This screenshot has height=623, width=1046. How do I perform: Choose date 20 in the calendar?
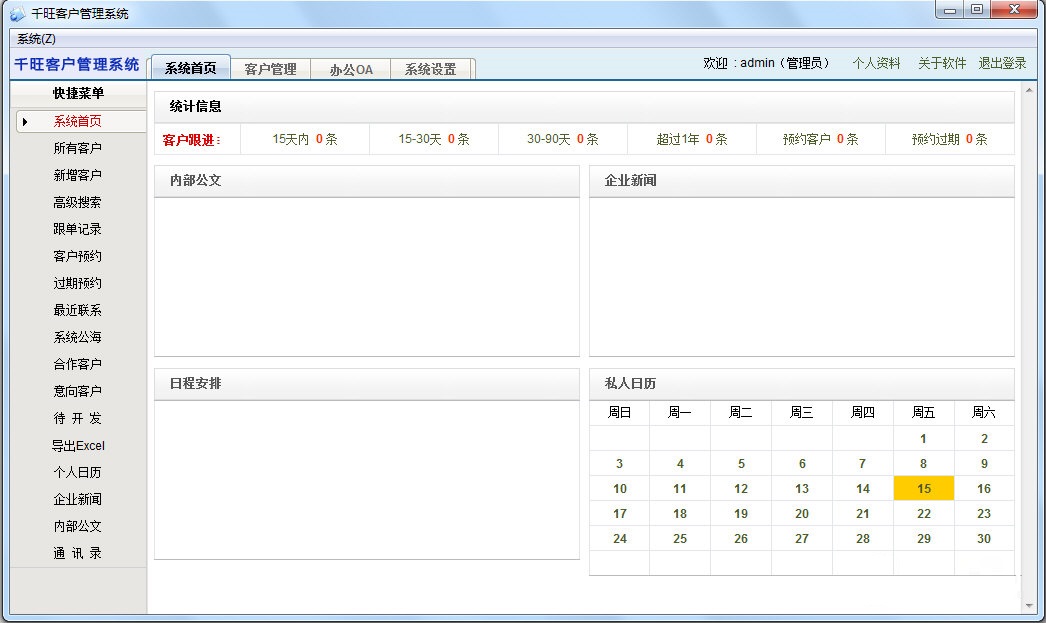tap(802, 514)
